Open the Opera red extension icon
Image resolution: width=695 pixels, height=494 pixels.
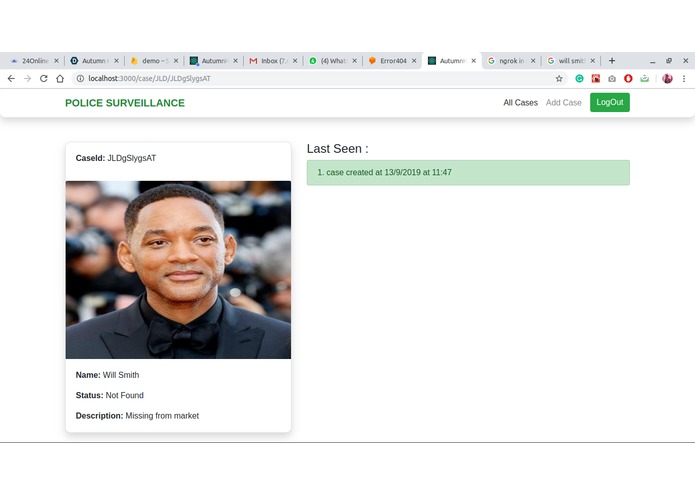coord(628,78)
